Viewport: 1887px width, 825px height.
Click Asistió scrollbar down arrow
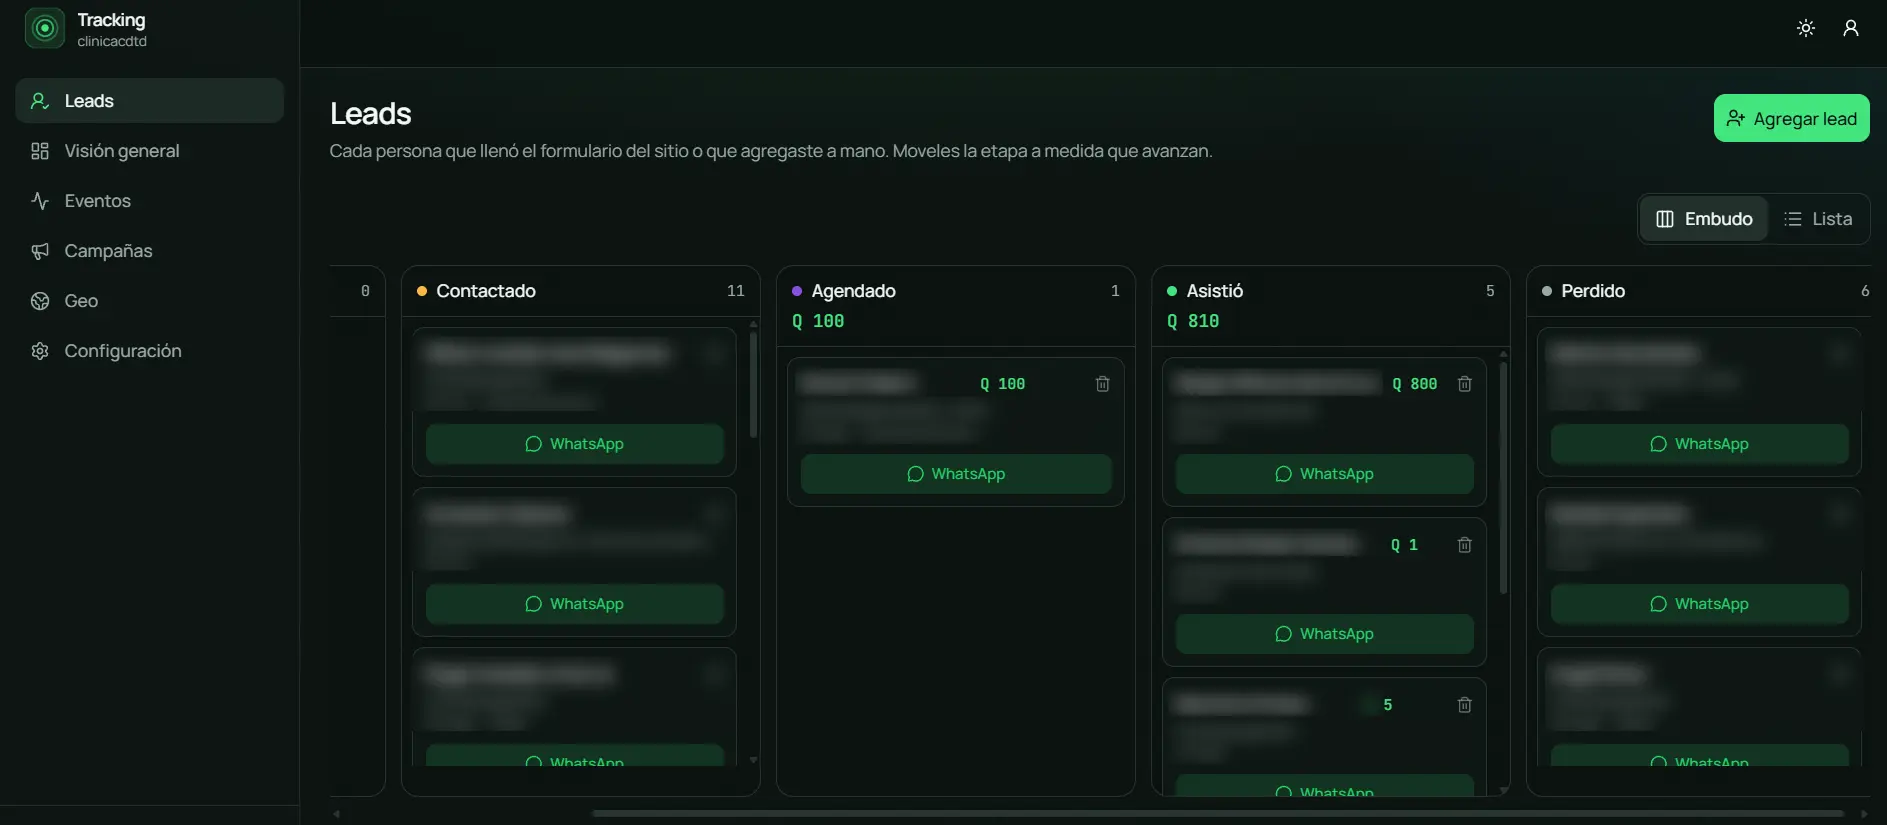point(1503,790)
